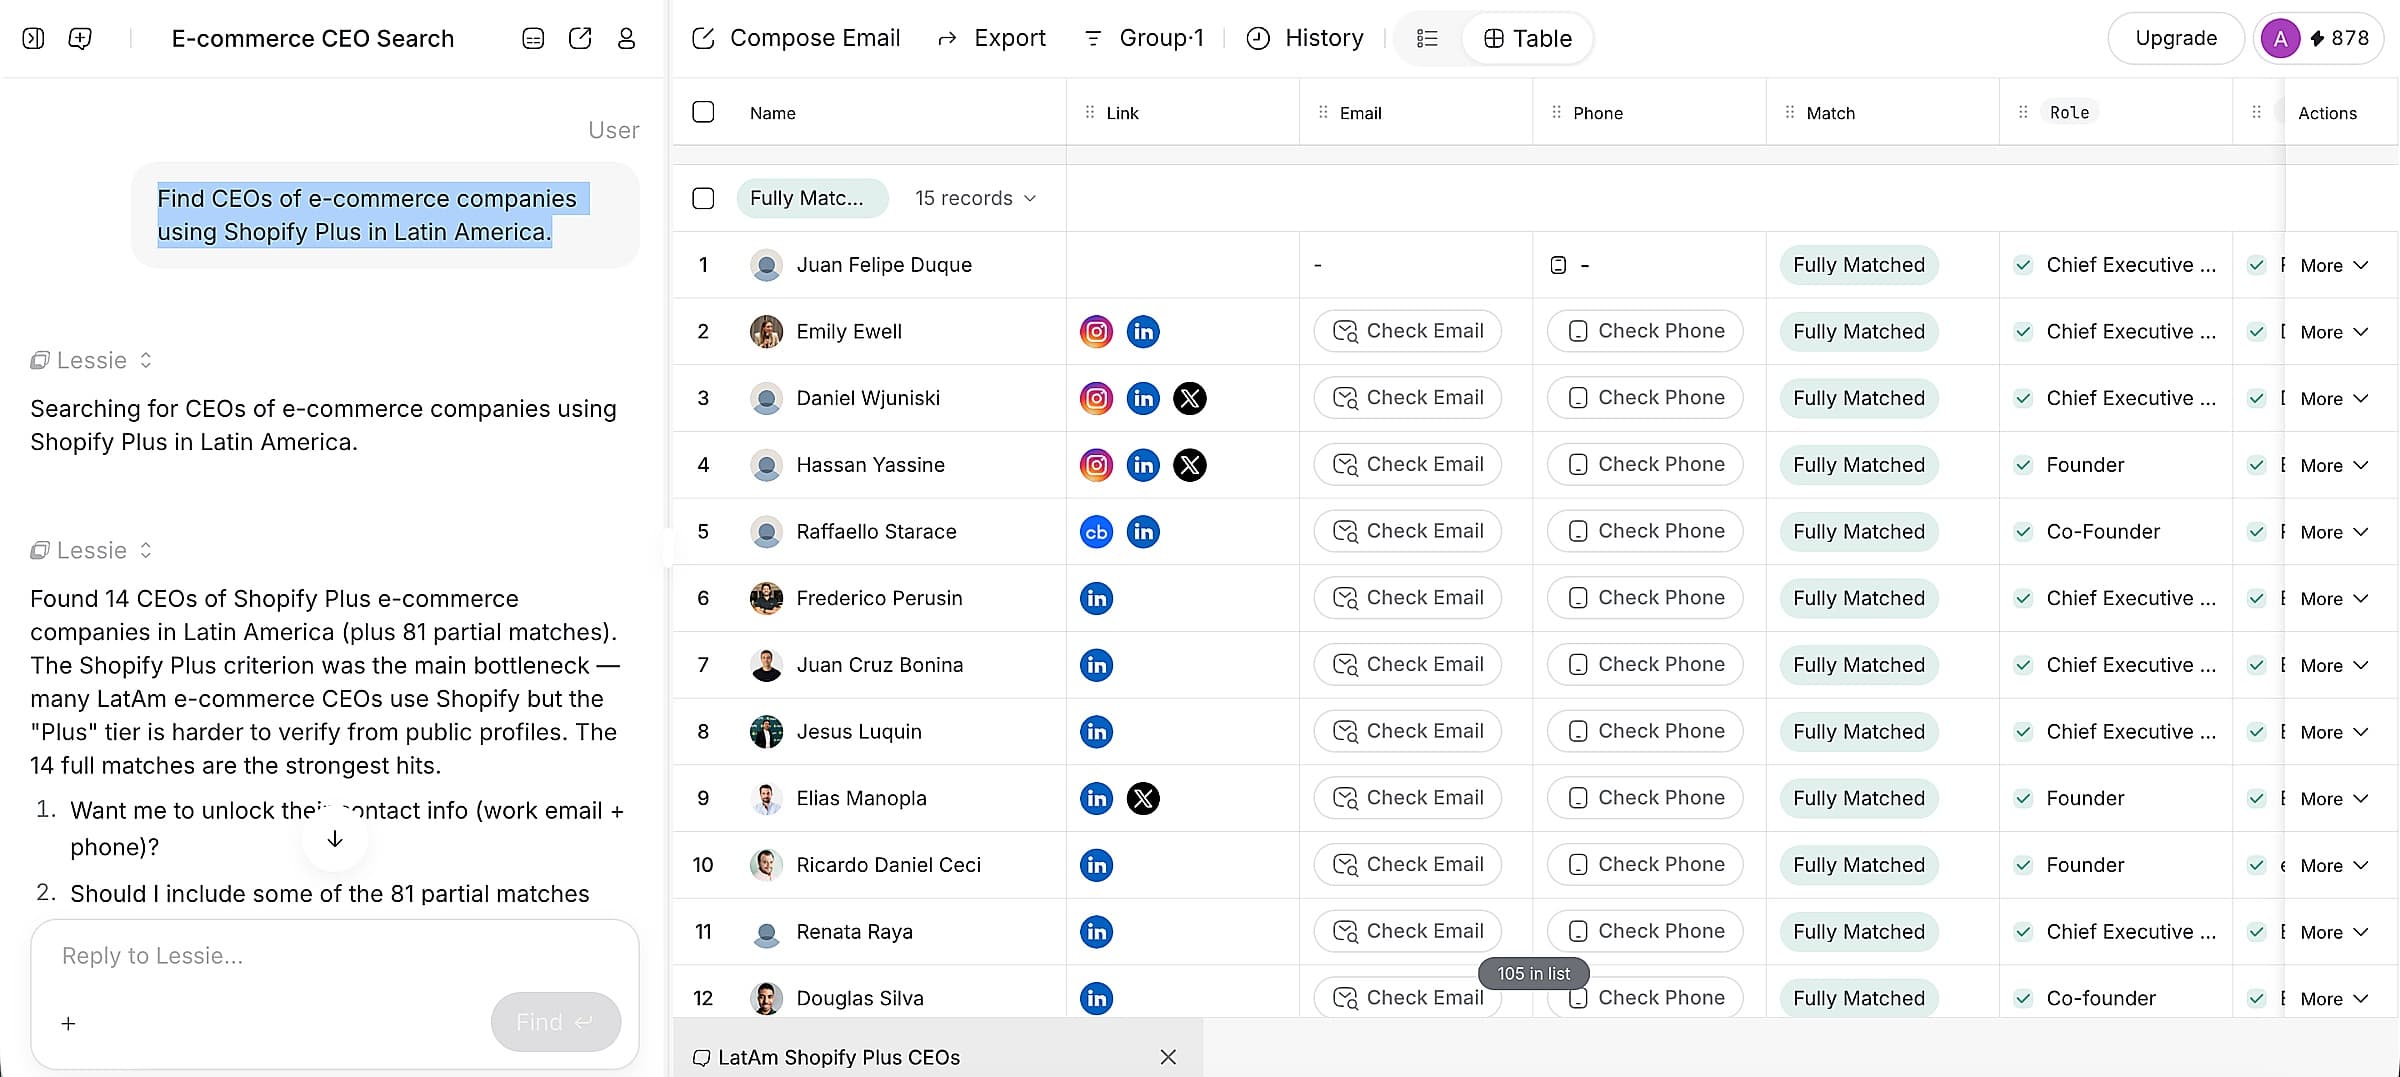
Task: Open More menu for Juan Felipe Duque
Action: pyautogui.click(x=2334, y=265)
